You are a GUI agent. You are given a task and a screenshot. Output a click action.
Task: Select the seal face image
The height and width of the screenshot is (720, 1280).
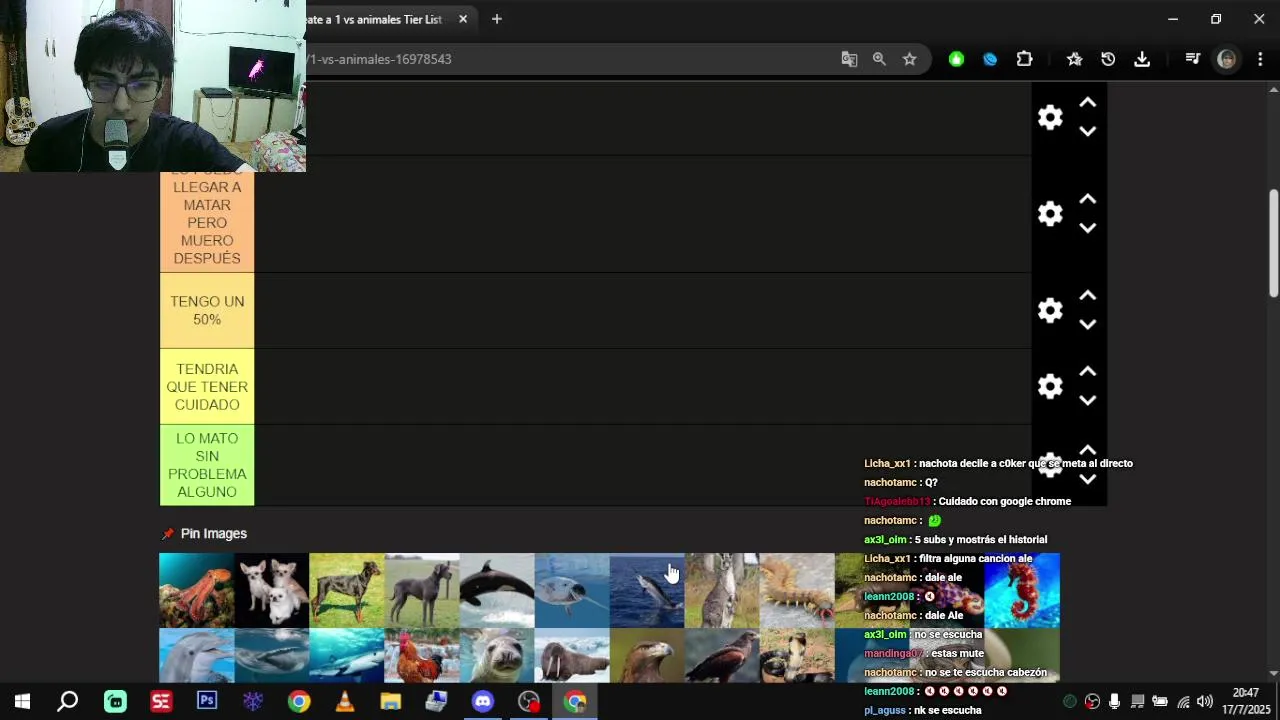pyautogui.click(x=496, y=656)
